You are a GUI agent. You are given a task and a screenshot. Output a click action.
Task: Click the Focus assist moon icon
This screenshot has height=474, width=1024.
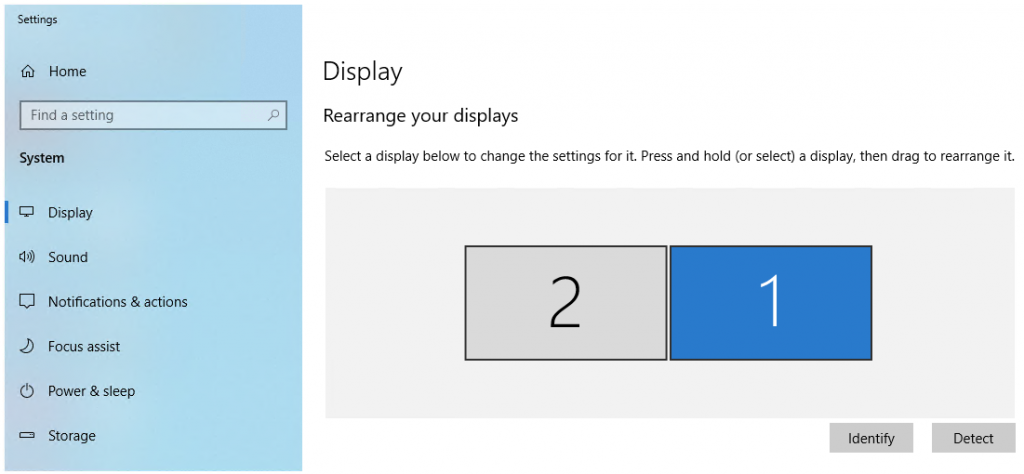tap(27, 347)
